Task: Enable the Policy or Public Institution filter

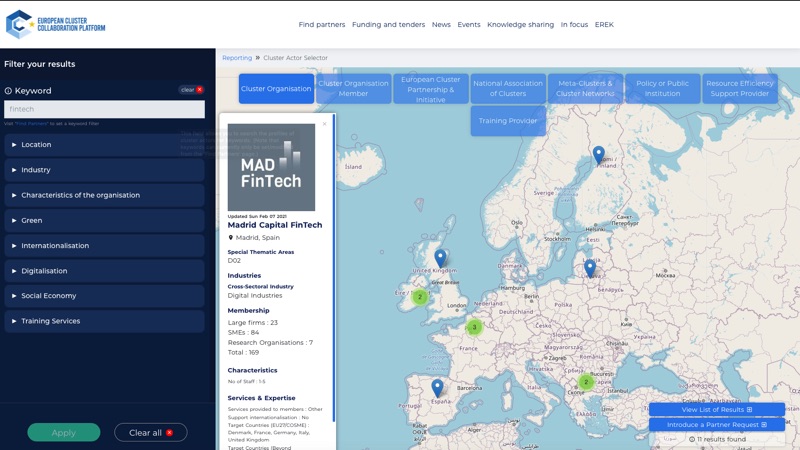Action: click(663, 89)
